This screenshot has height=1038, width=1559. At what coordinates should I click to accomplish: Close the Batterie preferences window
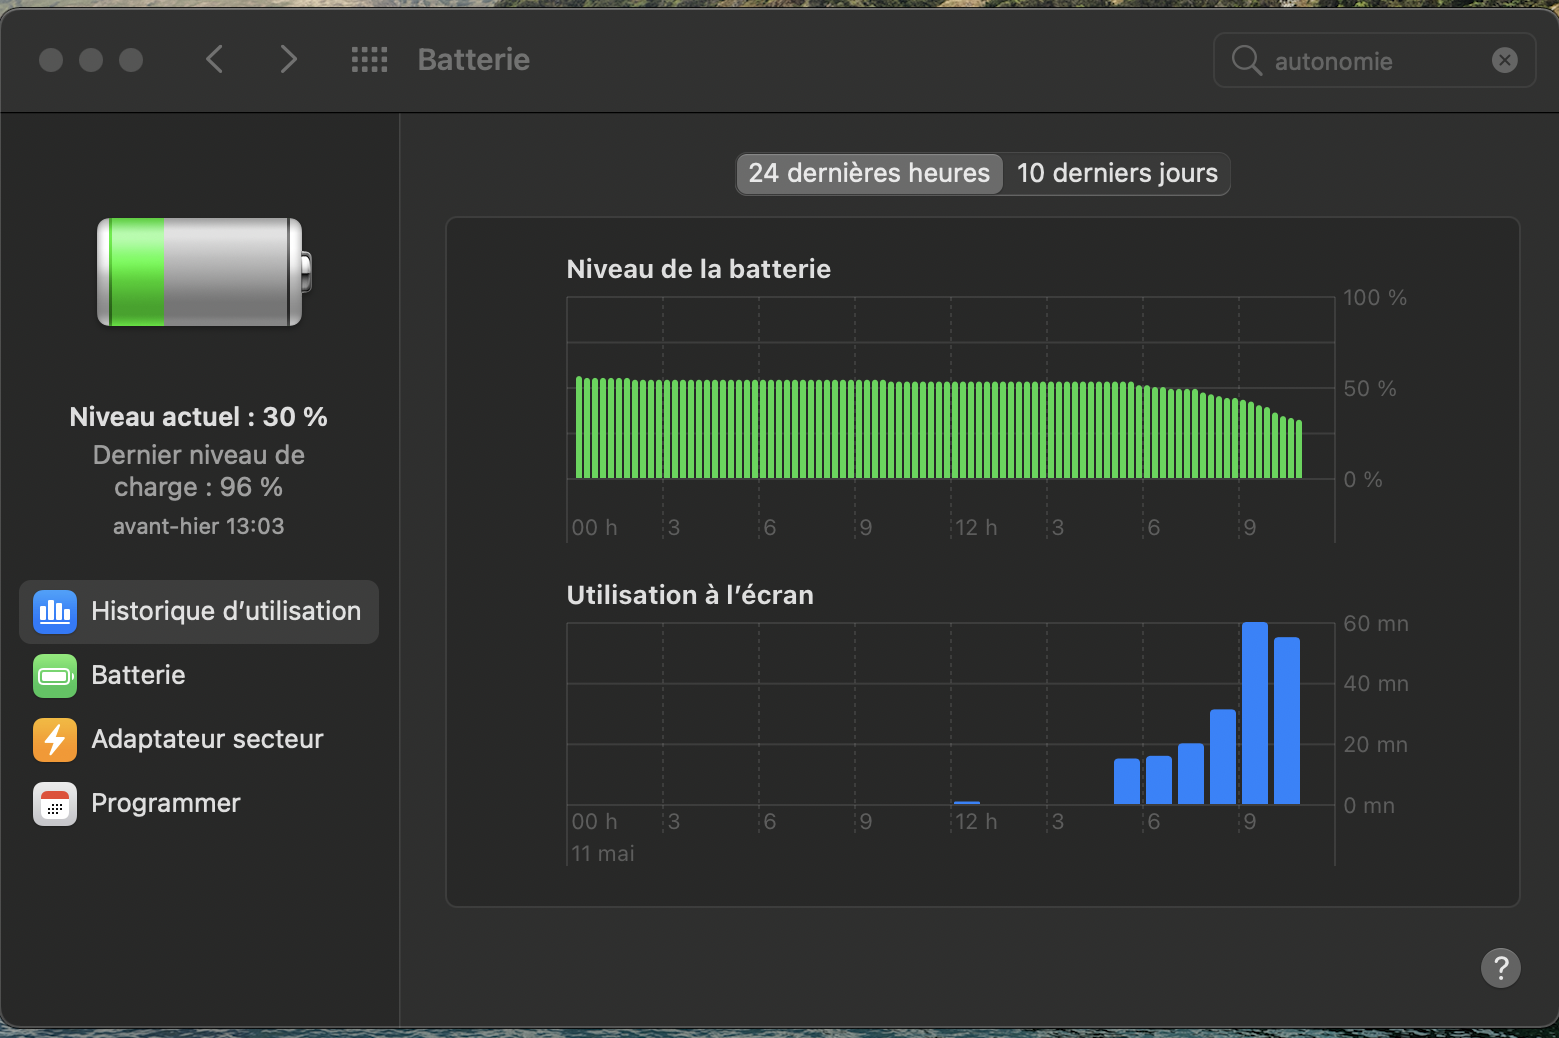click(x=51, y=60)
